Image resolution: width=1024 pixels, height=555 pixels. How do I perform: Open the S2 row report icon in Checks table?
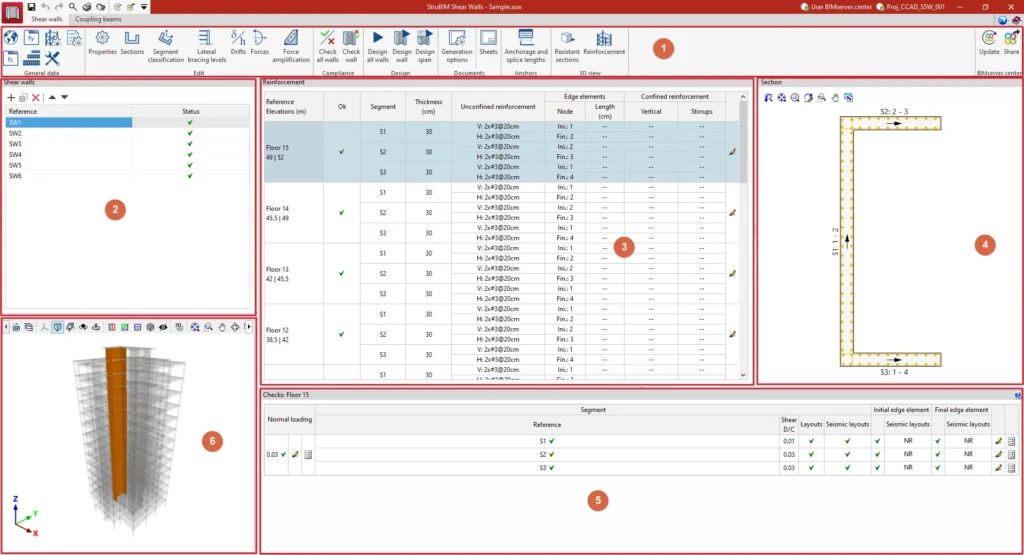tap(1012, 454)
